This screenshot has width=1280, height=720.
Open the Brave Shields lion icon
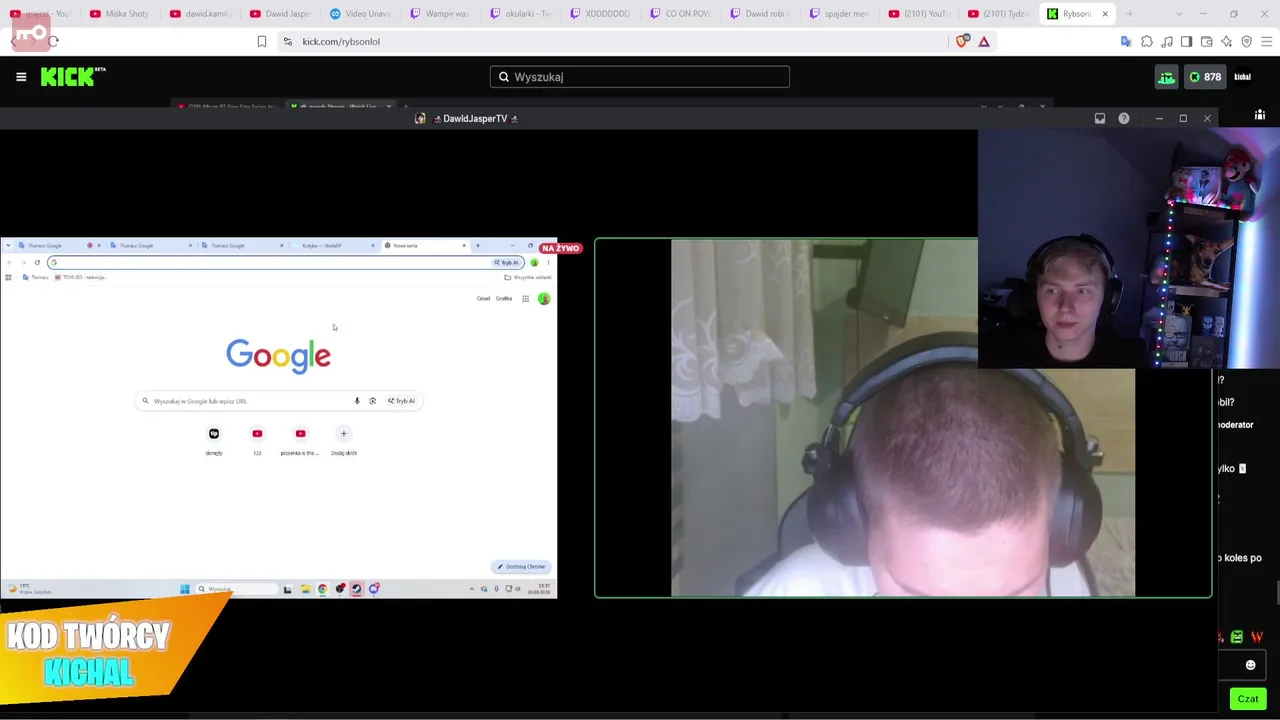962,42
